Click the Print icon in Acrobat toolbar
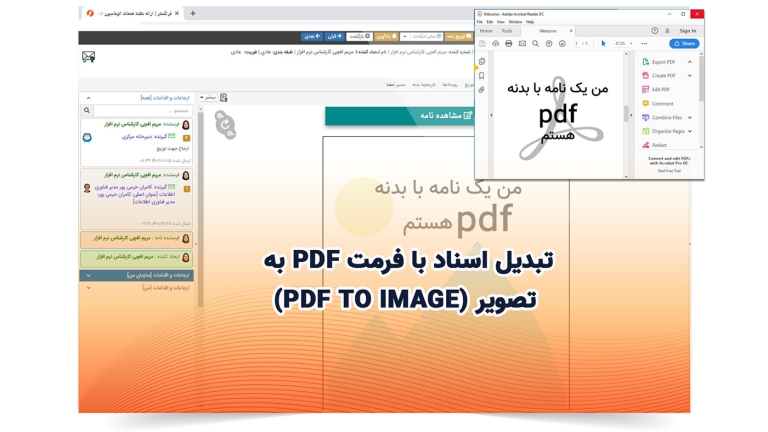This screenshot has width=768, height=432. pyautogui.click(x=509, y=44)
